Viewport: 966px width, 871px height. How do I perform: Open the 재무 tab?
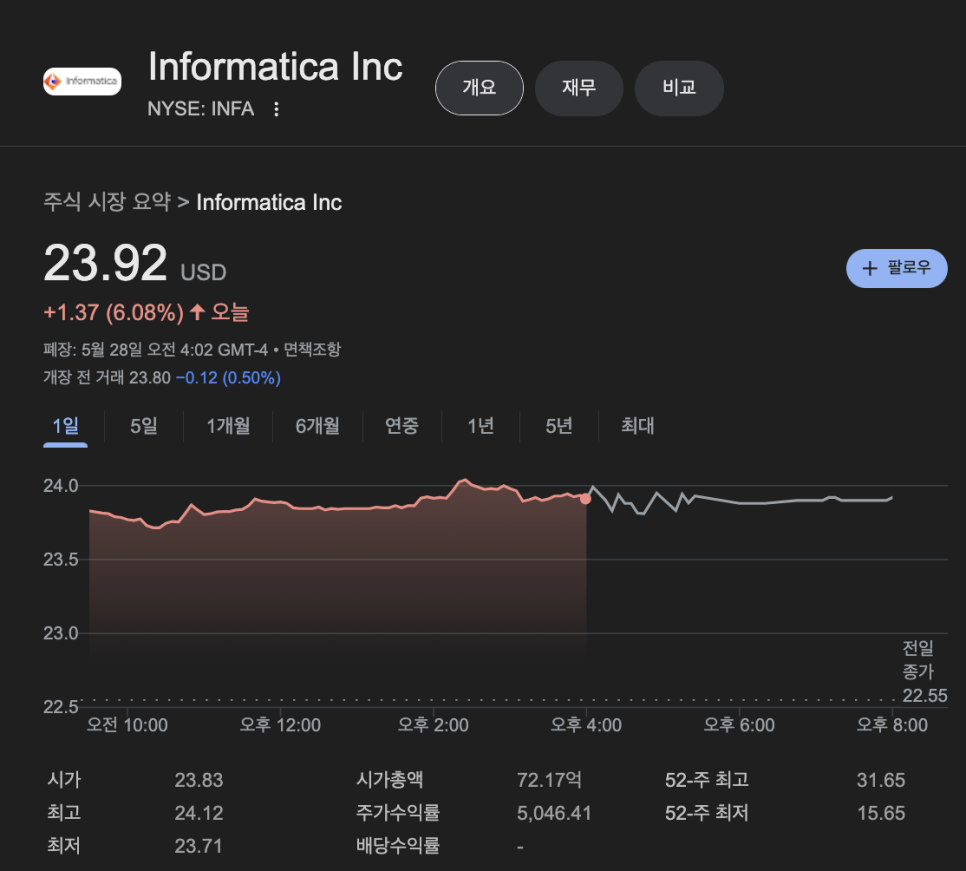579,87
